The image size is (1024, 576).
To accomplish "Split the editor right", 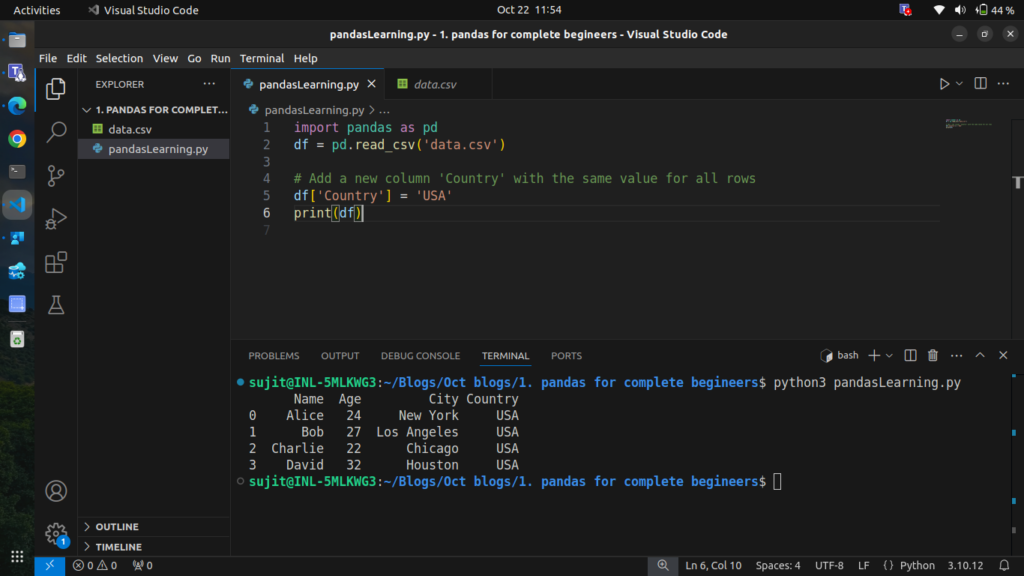I will (980, 84).
